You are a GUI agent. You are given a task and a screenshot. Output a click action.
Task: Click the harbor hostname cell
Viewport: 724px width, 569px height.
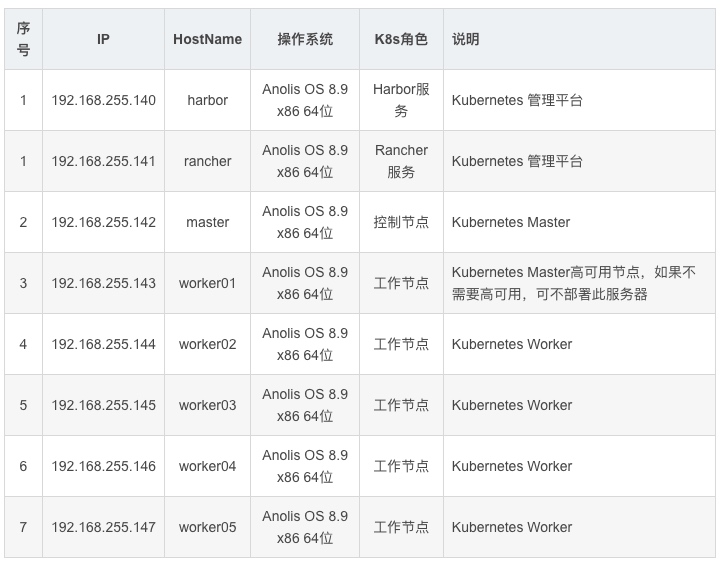click(x=207, y=100)
